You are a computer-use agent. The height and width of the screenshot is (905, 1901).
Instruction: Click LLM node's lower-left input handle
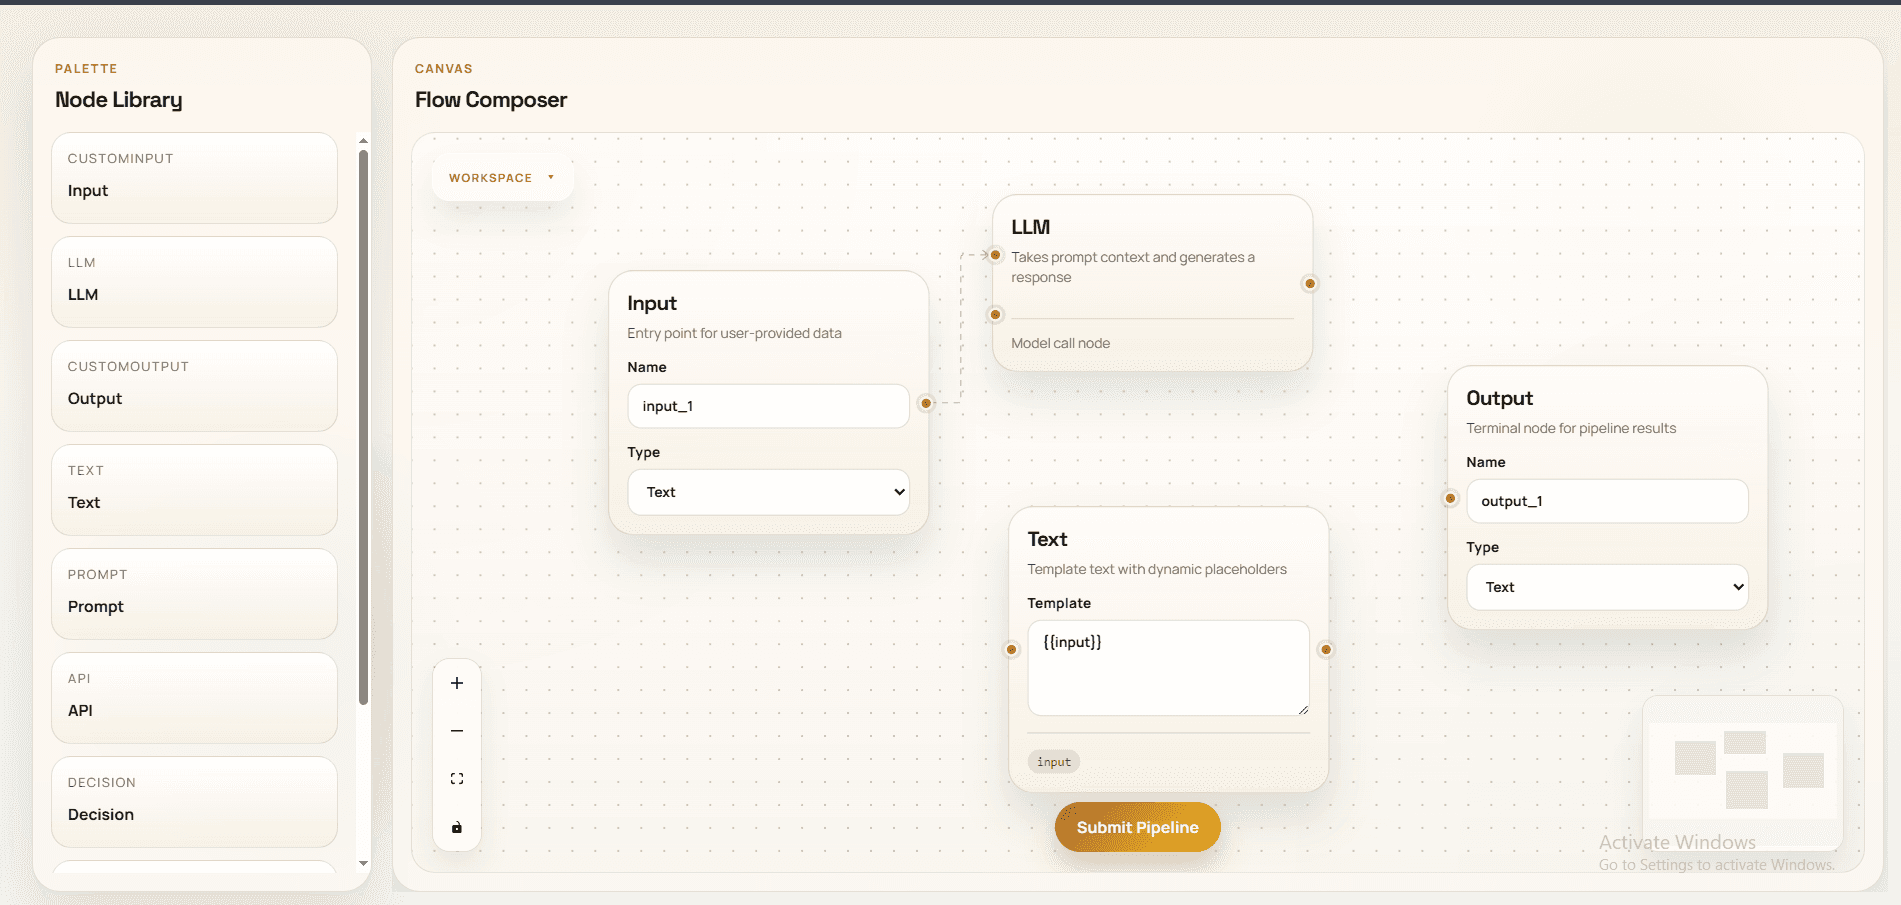pos(995,315)
